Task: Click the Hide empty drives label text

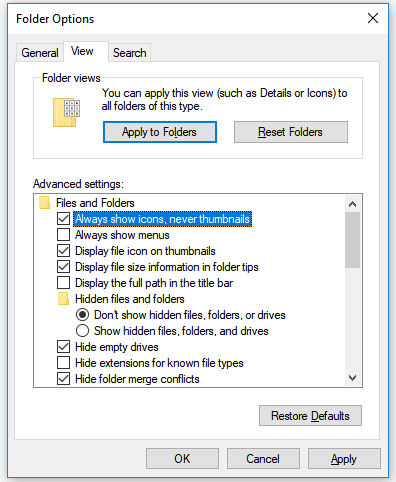Action: coord(117,347)
